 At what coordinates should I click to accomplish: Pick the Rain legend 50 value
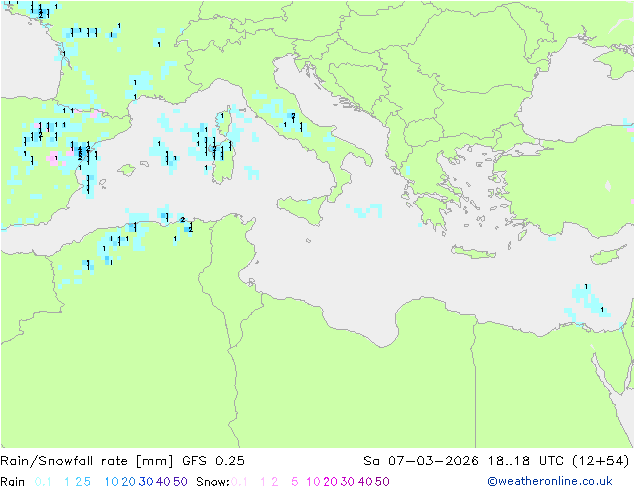180,482
